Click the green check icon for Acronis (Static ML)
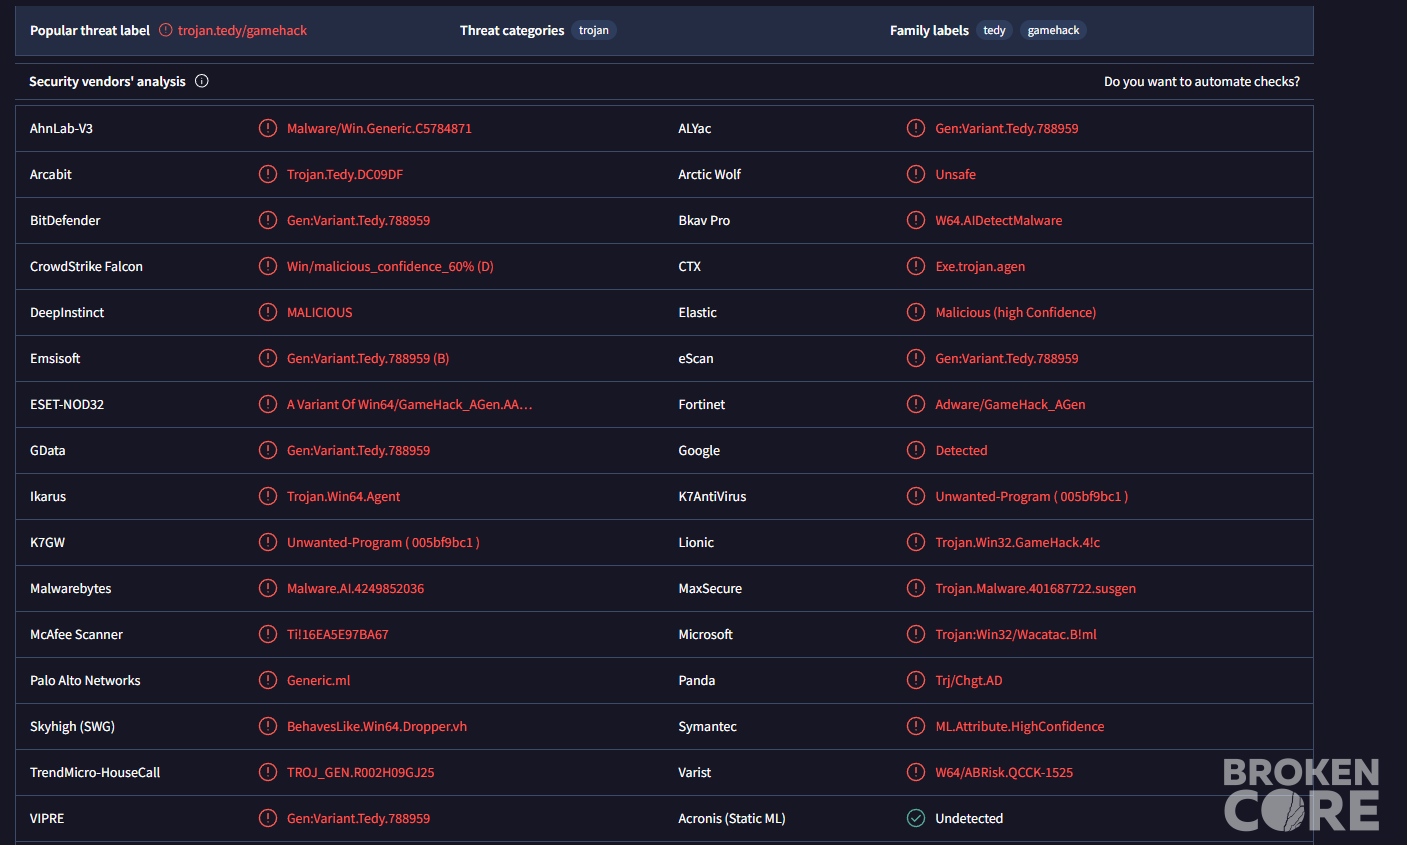The width and height of the screenshot is (1407, 845). click(916, 818)
